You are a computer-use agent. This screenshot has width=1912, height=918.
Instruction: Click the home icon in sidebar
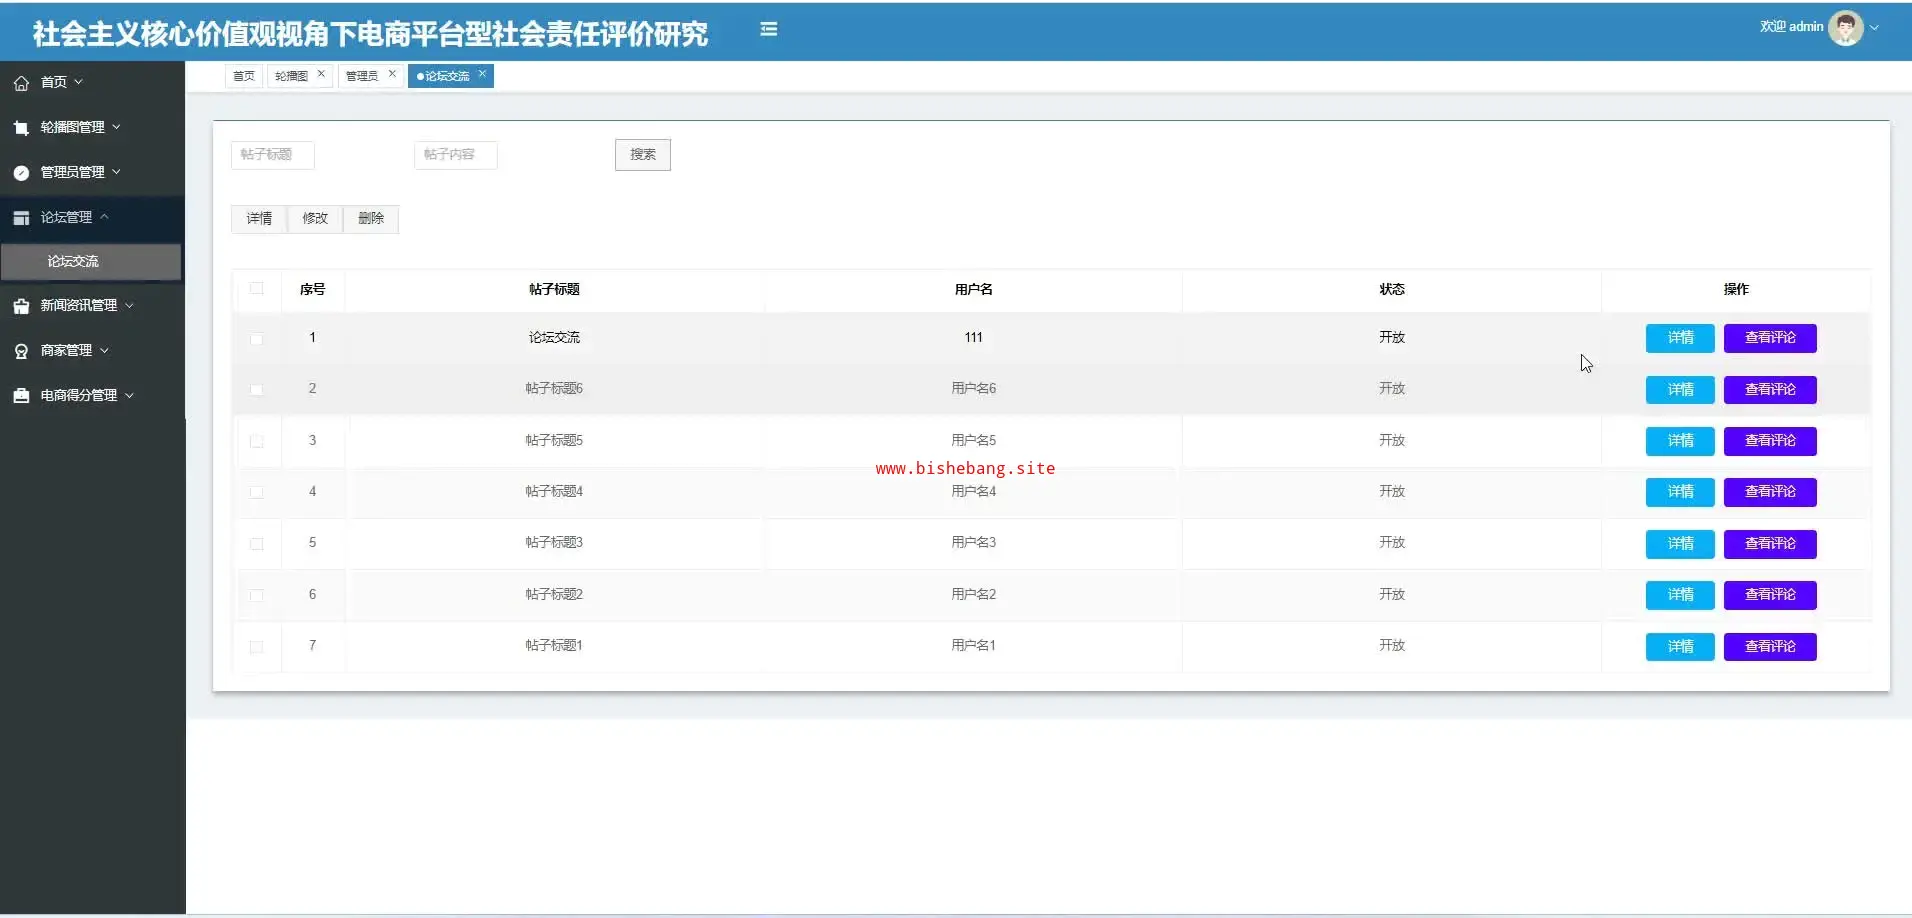21,83
